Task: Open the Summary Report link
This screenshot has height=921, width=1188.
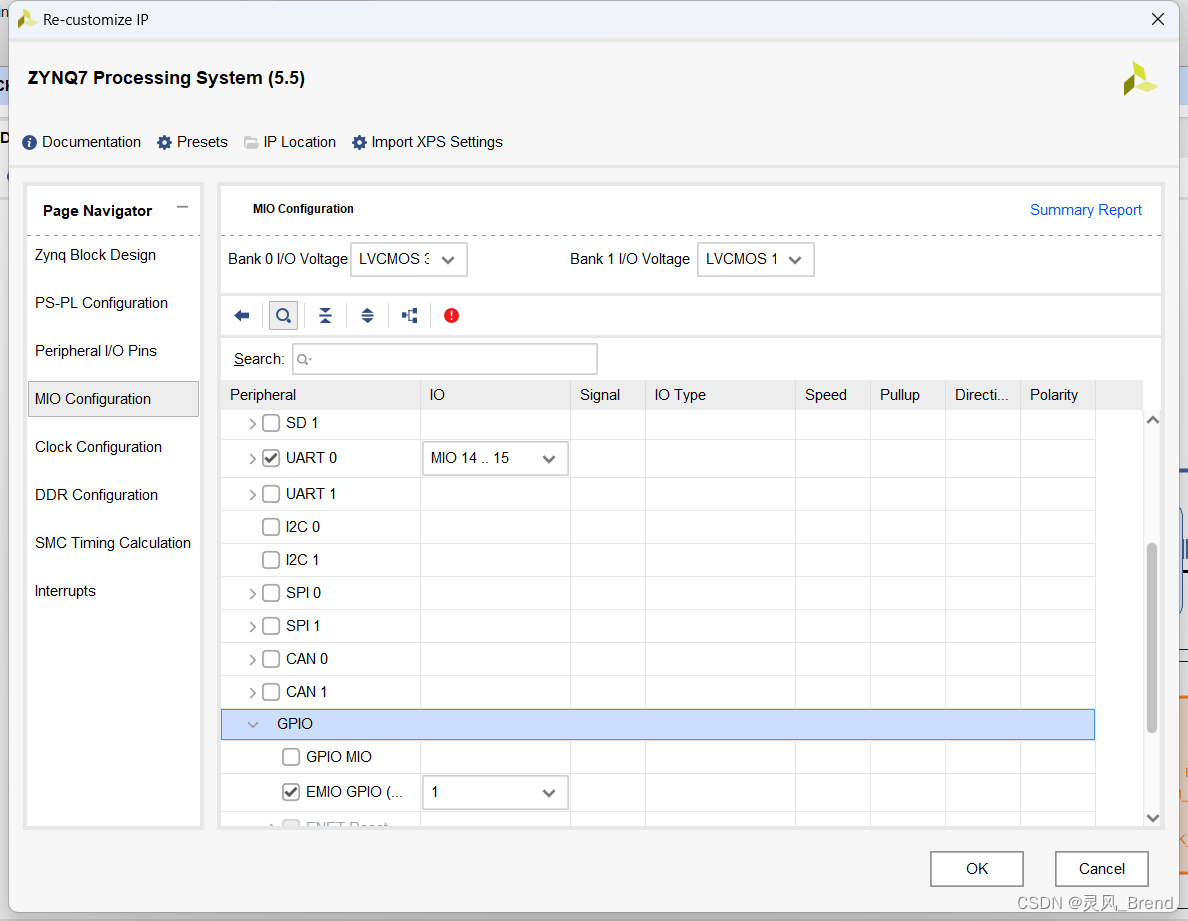Action: tap(1086, 210)
